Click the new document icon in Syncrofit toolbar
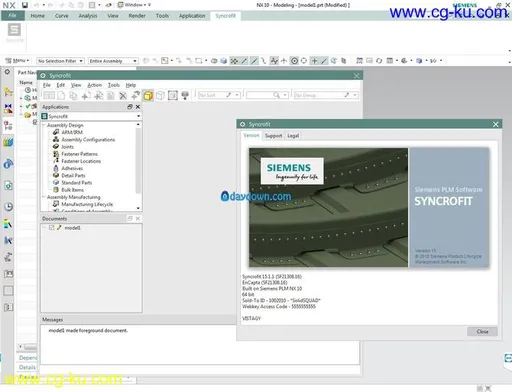 (x=61, y=96)
